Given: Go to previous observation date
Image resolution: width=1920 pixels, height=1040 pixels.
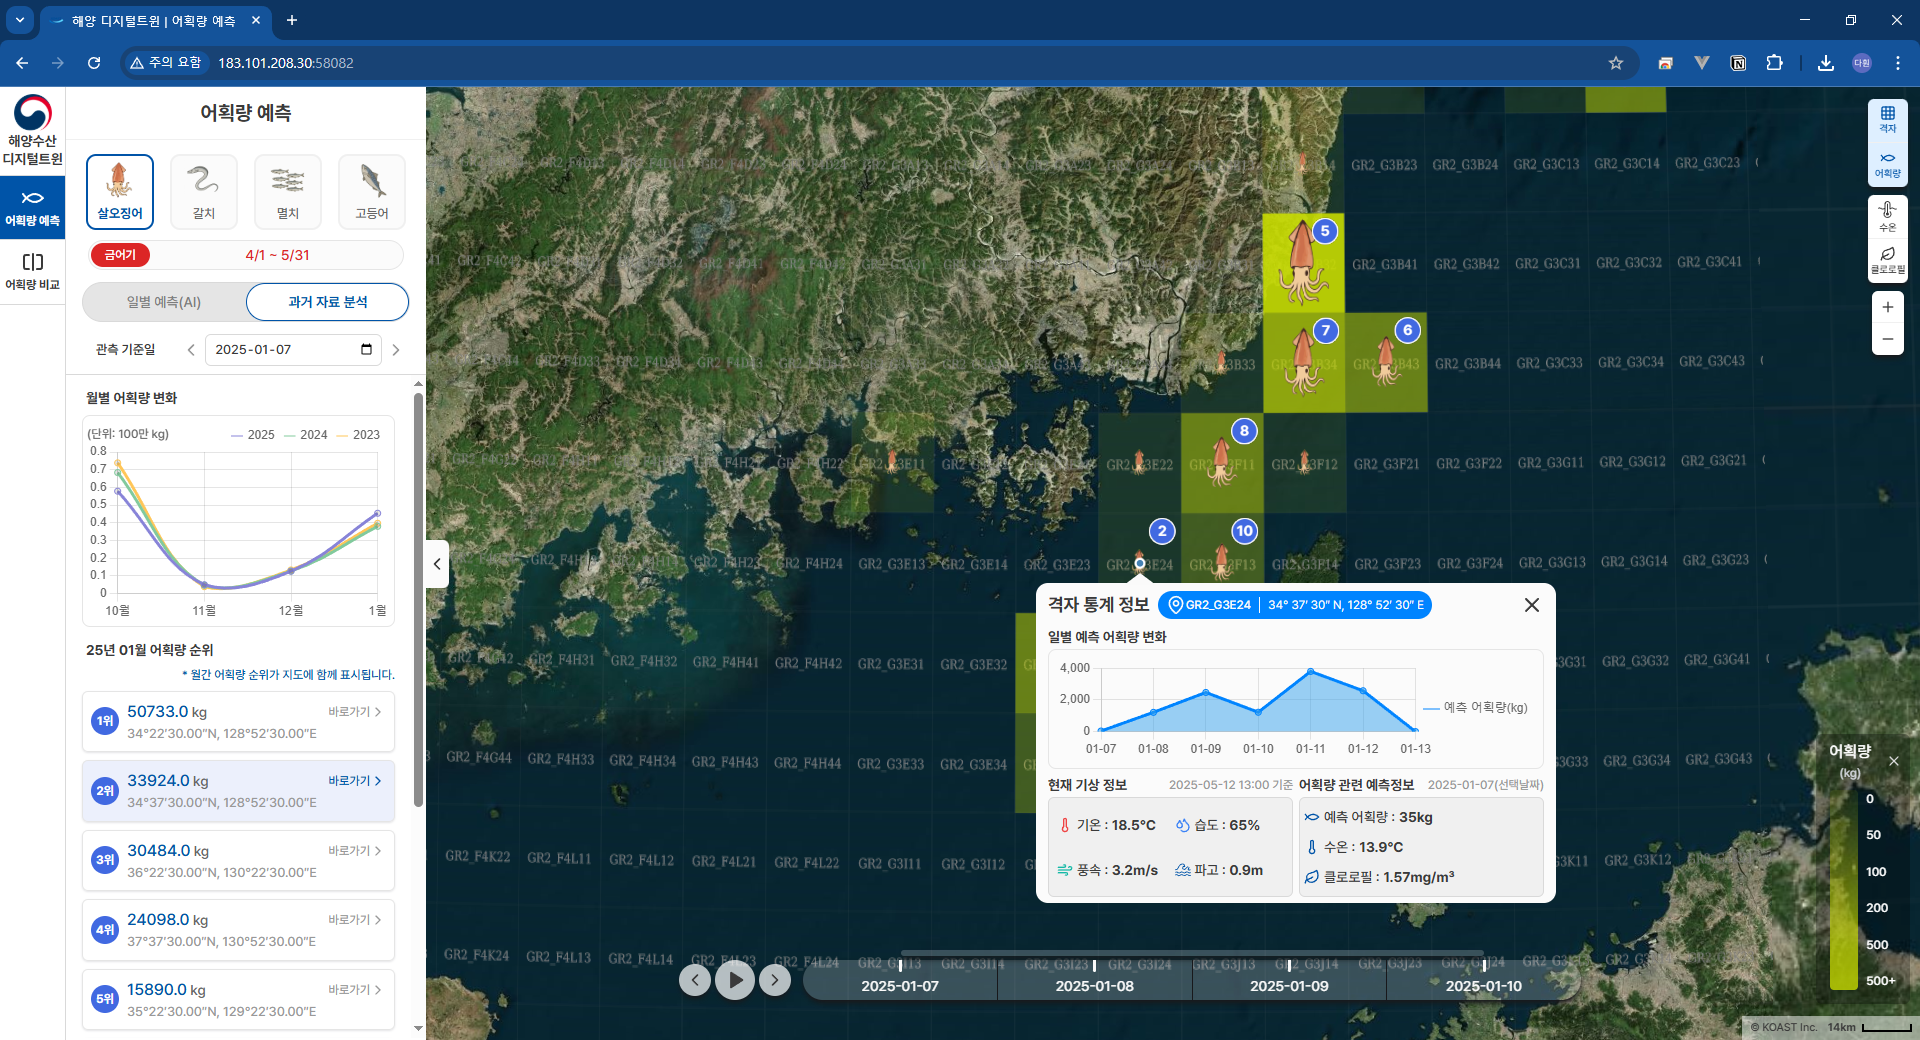Looking at the screenshot, I should (191, 350).
